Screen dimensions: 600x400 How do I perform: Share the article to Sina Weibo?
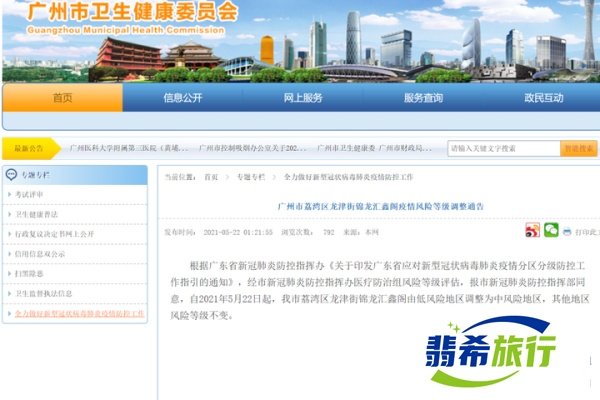tap(532, 230)
